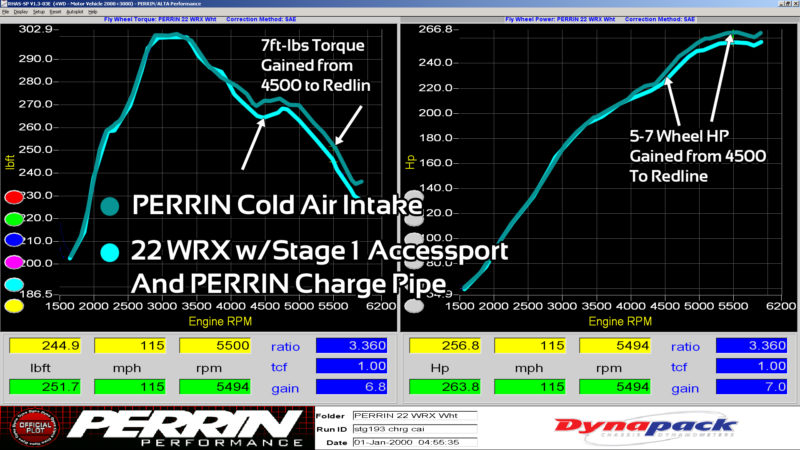Open the Reset menu
Viewport: 800px width, 450px height.
coord(55,12)
